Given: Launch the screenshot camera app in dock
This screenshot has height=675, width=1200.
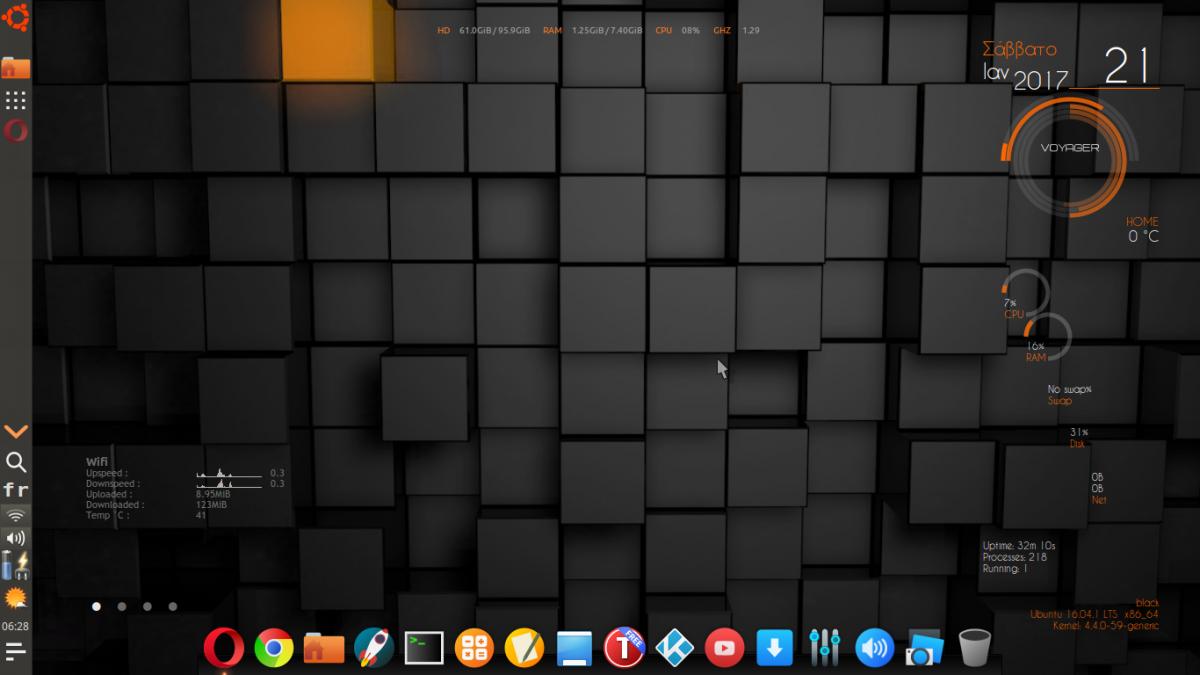Looking at the screenshot, I should click(x=925, y=648).
